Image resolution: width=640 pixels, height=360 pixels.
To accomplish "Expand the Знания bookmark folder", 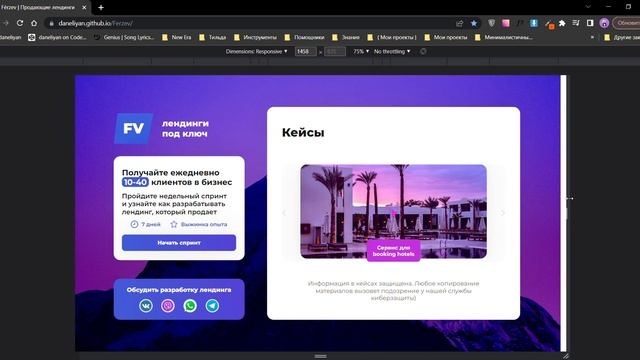I will tap(346, 37).
